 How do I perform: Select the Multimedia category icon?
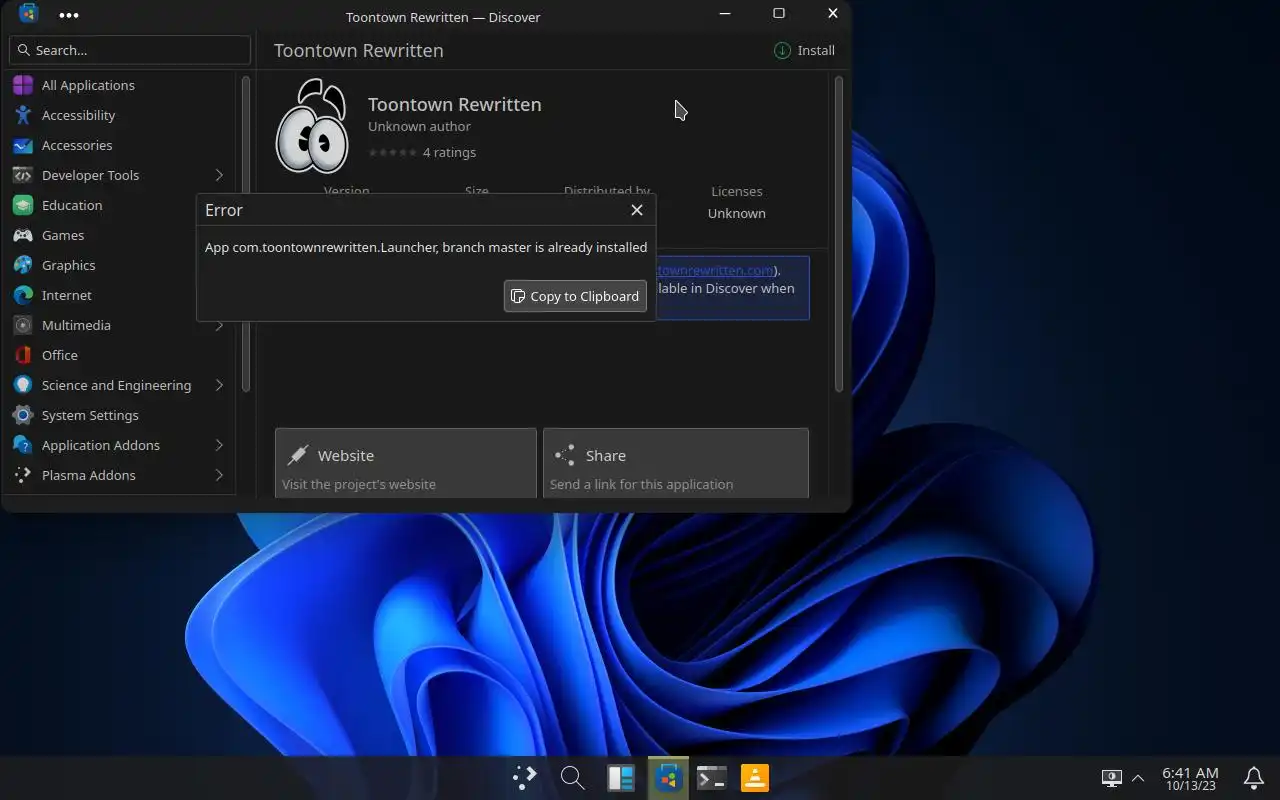[23, 325]
